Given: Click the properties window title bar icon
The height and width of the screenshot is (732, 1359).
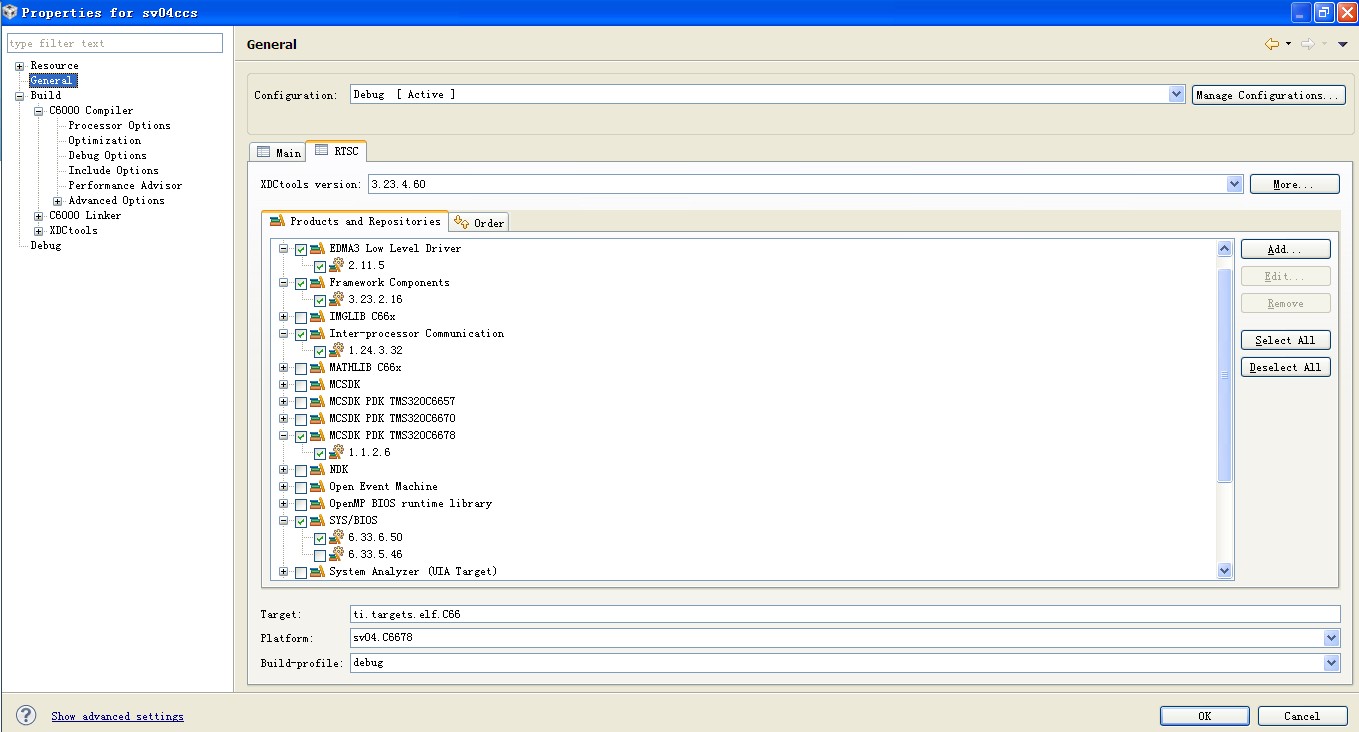Looking at the screenshot, I should (10, 12).
